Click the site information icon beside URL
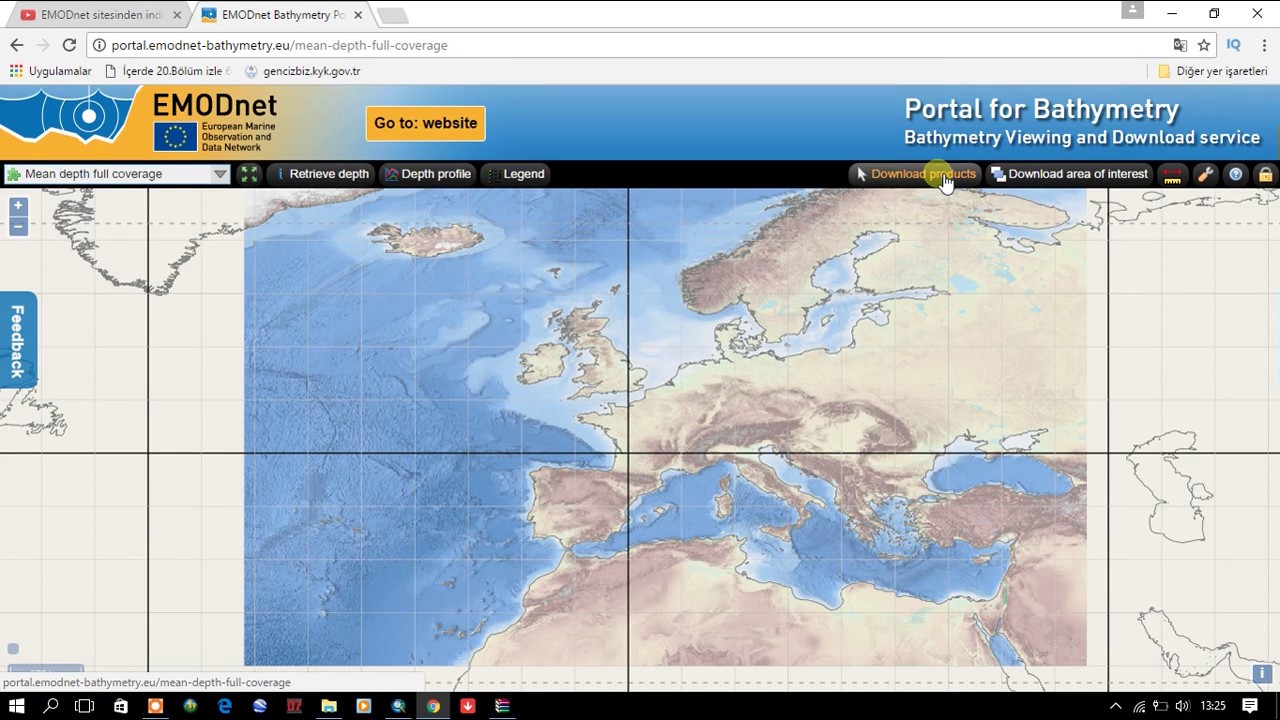The image size is (1280, 720). [99, 45]
